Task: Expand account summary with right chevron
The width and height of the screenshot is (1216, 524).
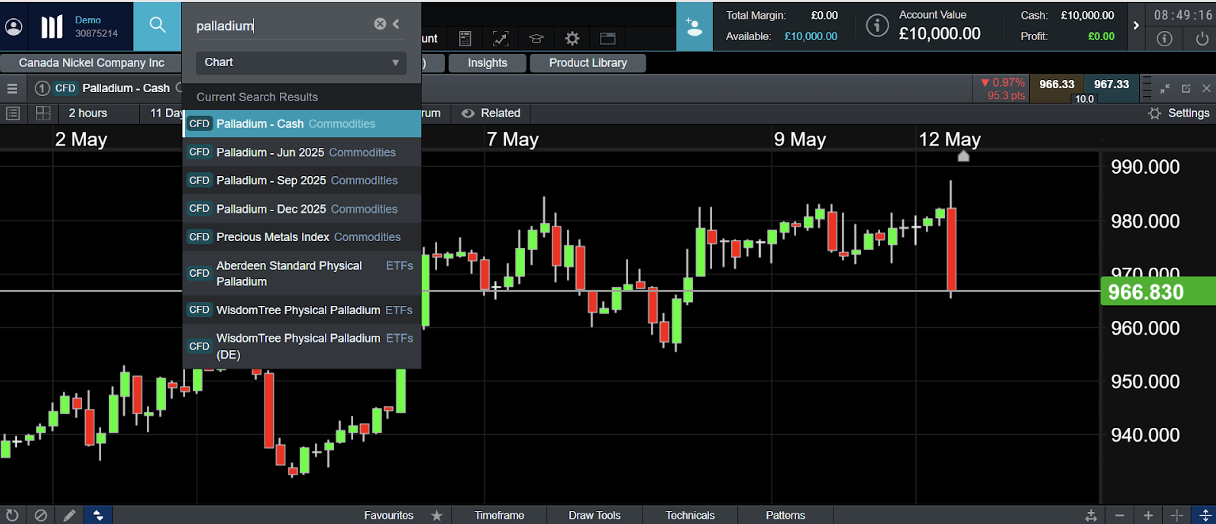Action: click(1135, 26)
